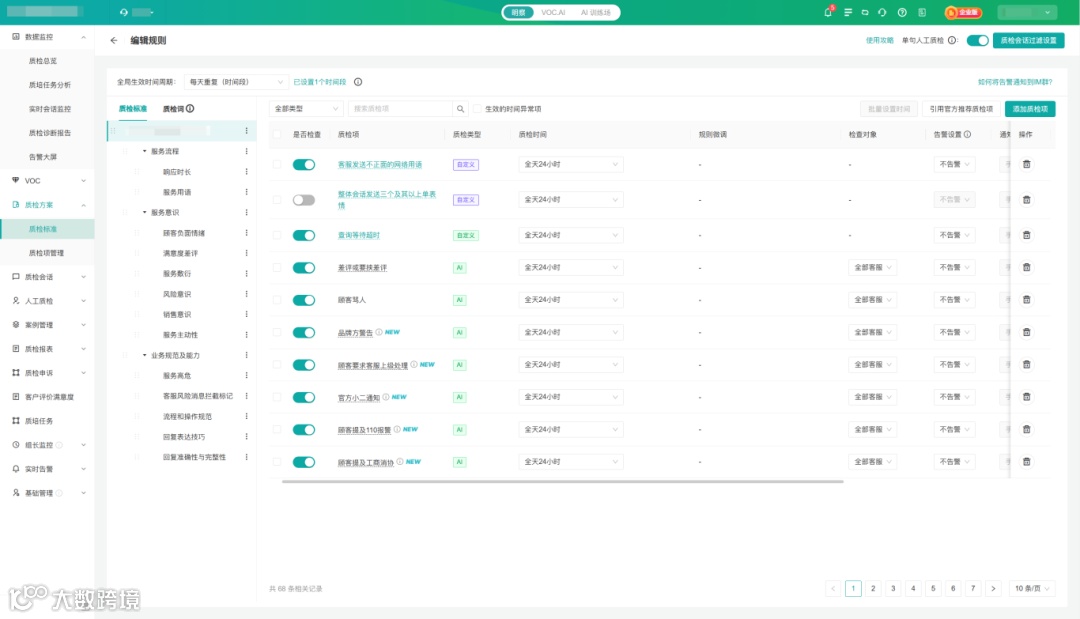The width and height of the screenshot is (1080, 619).
Task: Open the 10条/页 page size dropdown
Action: (x=1031, y=589)
